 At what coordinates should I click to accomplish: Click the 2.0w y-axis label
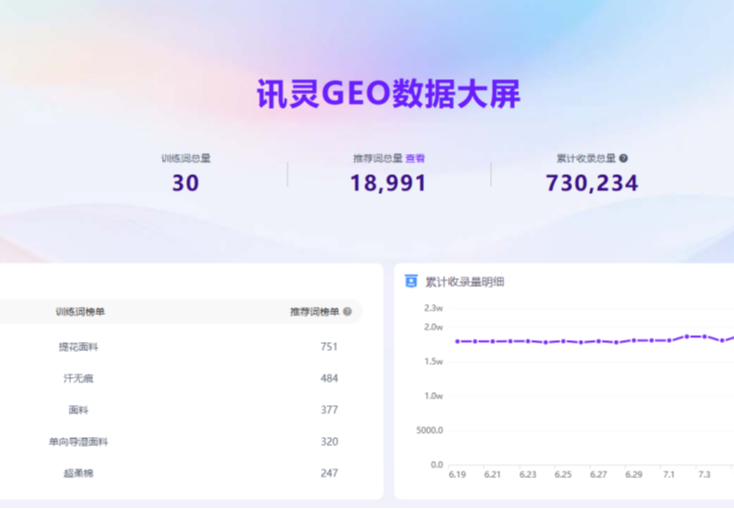(x=433, y=327)
